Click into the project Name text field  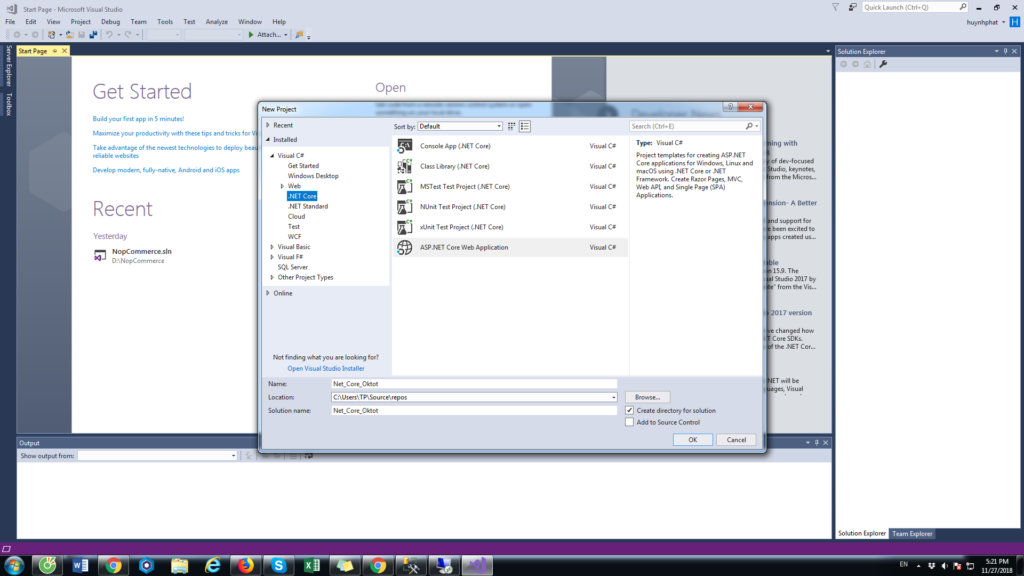click(x=473, y=383)
